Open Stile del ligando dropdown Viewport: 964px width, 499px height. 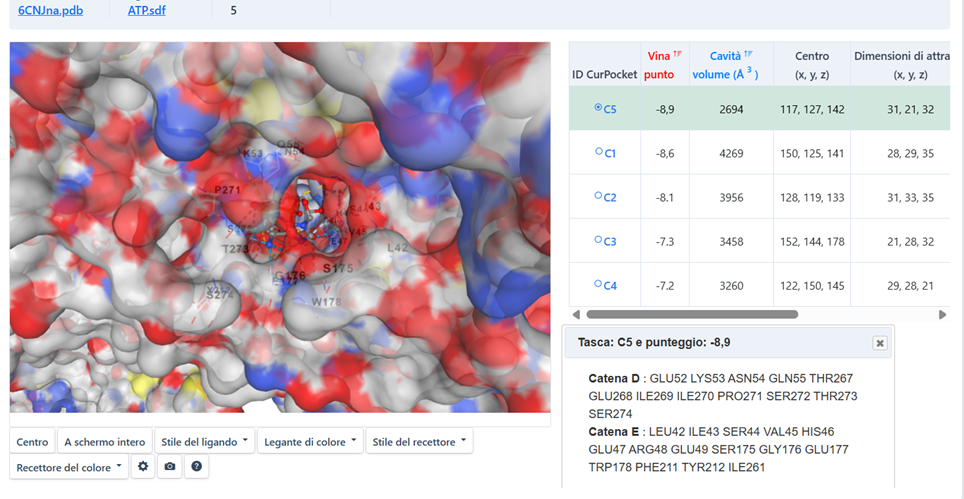tap(205, 441)
